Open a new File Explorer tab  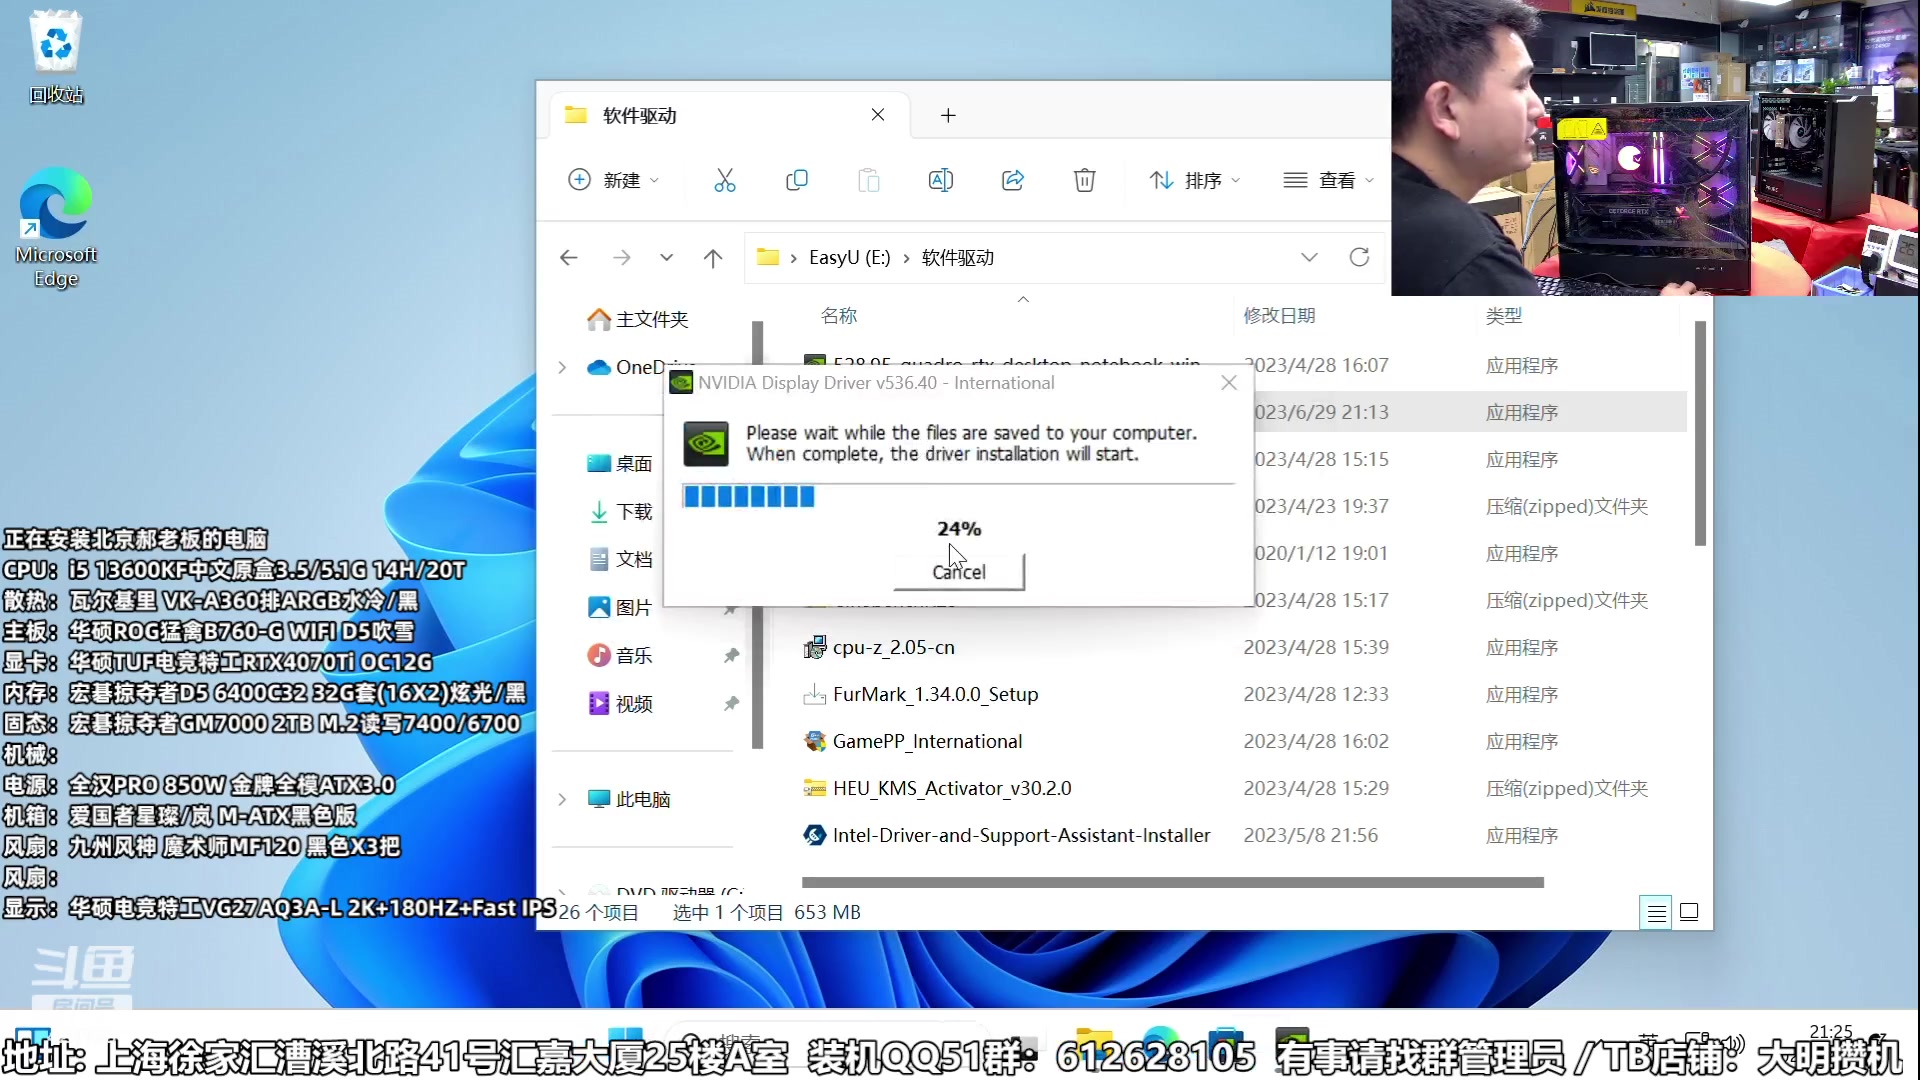948,115
